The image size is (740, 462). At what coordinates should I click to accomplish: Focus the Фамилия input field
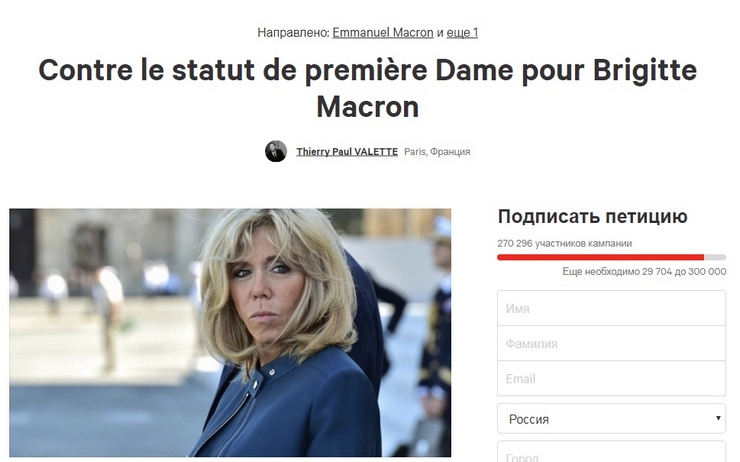click(x=611, y=343)
